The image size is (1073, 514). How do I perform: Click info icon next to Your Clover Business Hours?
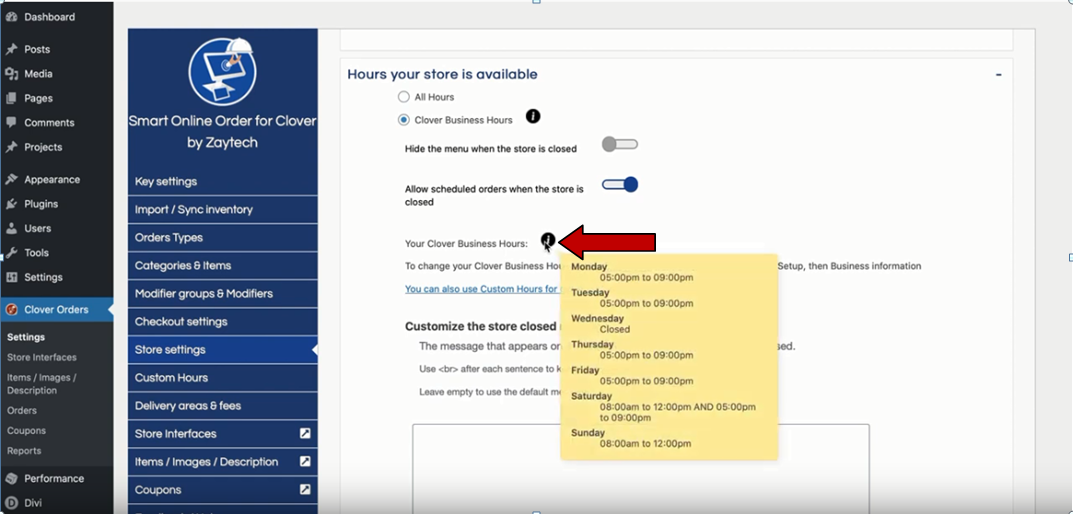[547, 240]
